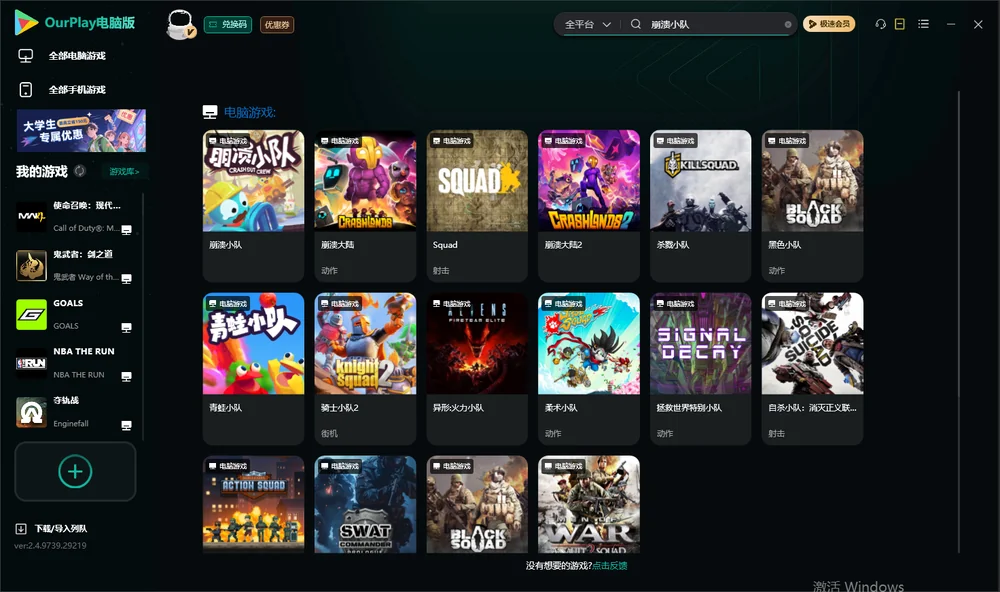This screenshot has width=1000, height=592.
Task: Open the Men of War game card
Action: [589, 504]
